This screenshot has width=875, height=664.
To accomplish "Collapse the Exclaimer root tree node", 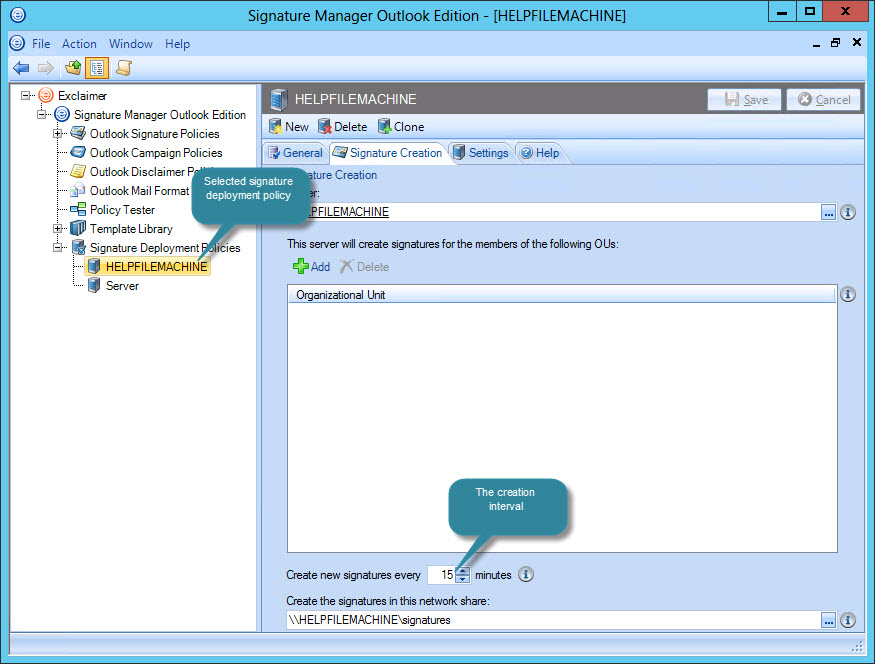I will pyautogui.click(x=26, y=95).
